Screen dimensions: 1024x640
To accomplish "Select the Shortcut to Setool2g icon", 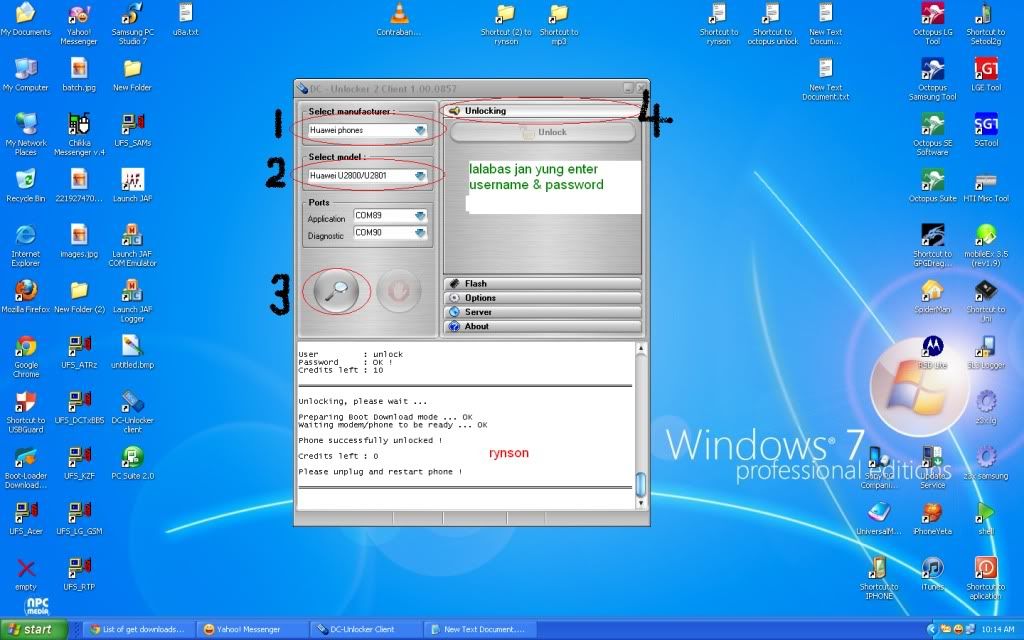I will [x=985, y=25].
